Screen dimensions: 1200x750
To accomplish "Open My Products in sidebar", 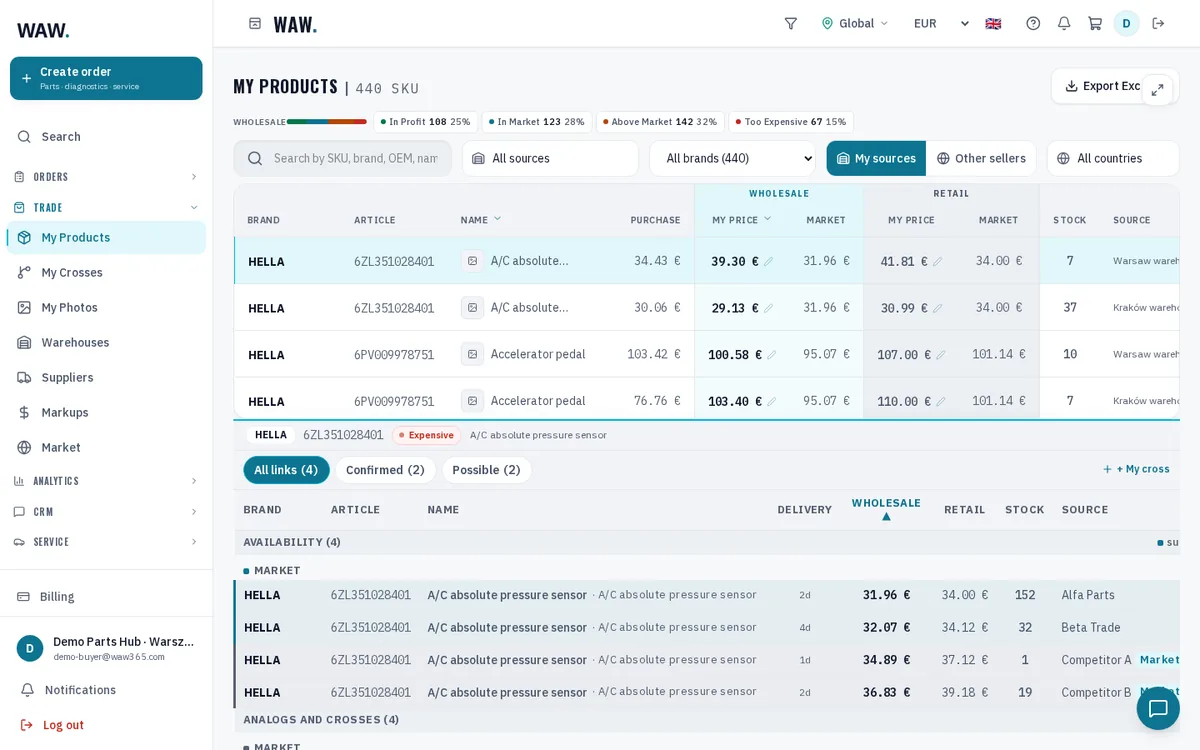I will pyautogui.click(x=106, y=237).
